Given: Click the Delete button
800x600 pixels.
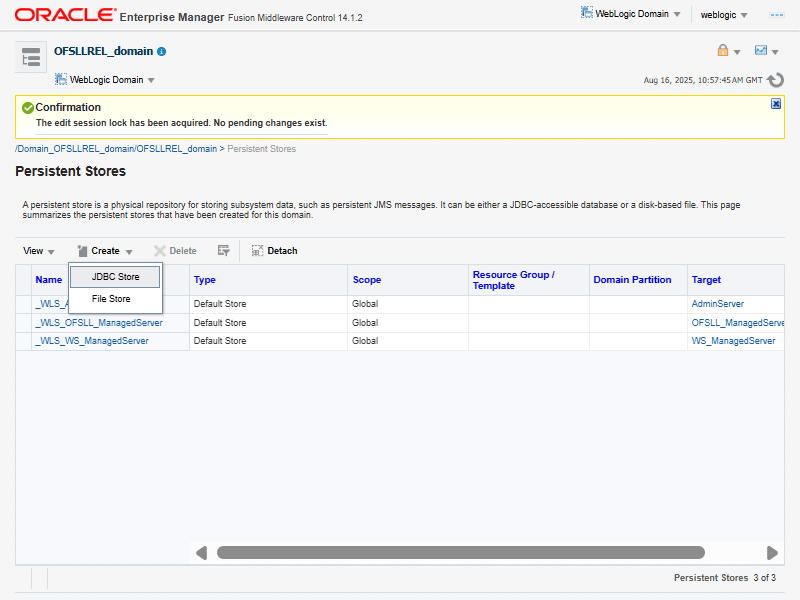Looking at the screenshot, I should (x=175, y=251).
